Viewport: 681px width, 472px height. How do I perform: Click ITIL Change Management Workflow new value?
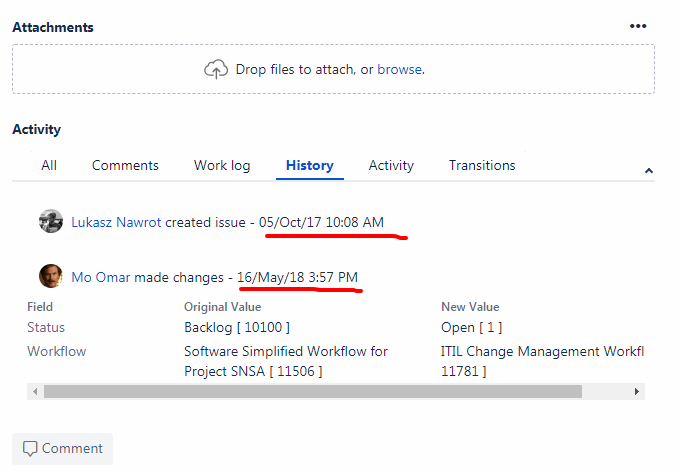(542, 361)
